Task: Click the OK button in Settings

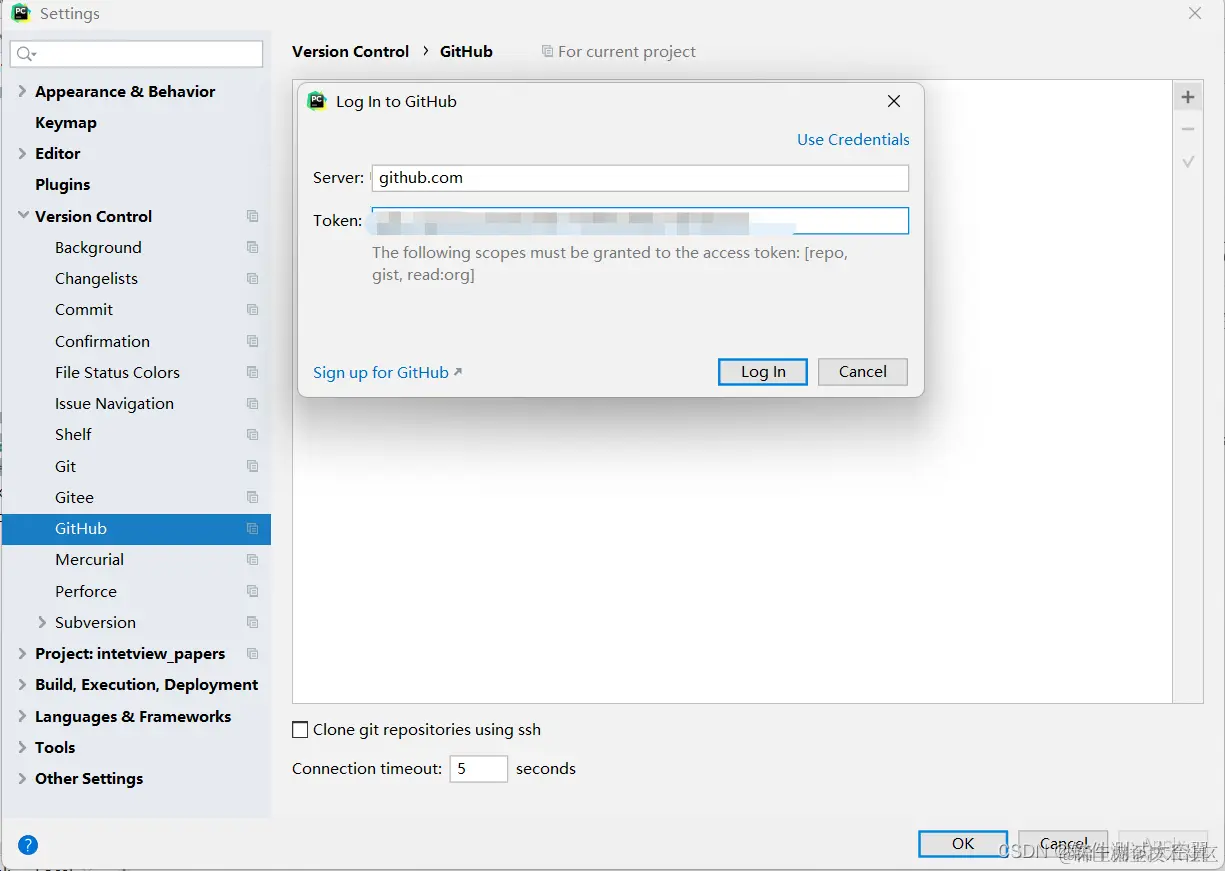Action: click(963, 844)
